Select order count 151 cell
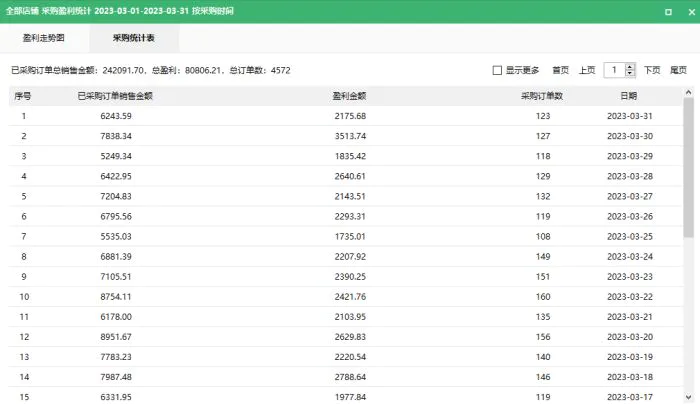 click(x=543, y=277)
